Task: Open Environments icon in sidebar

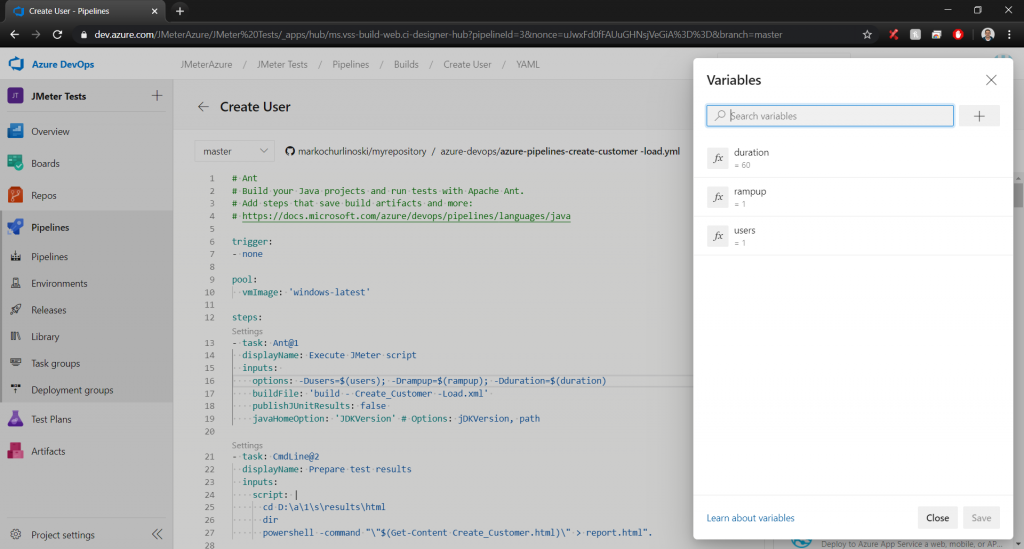Action: pos(16,283)
